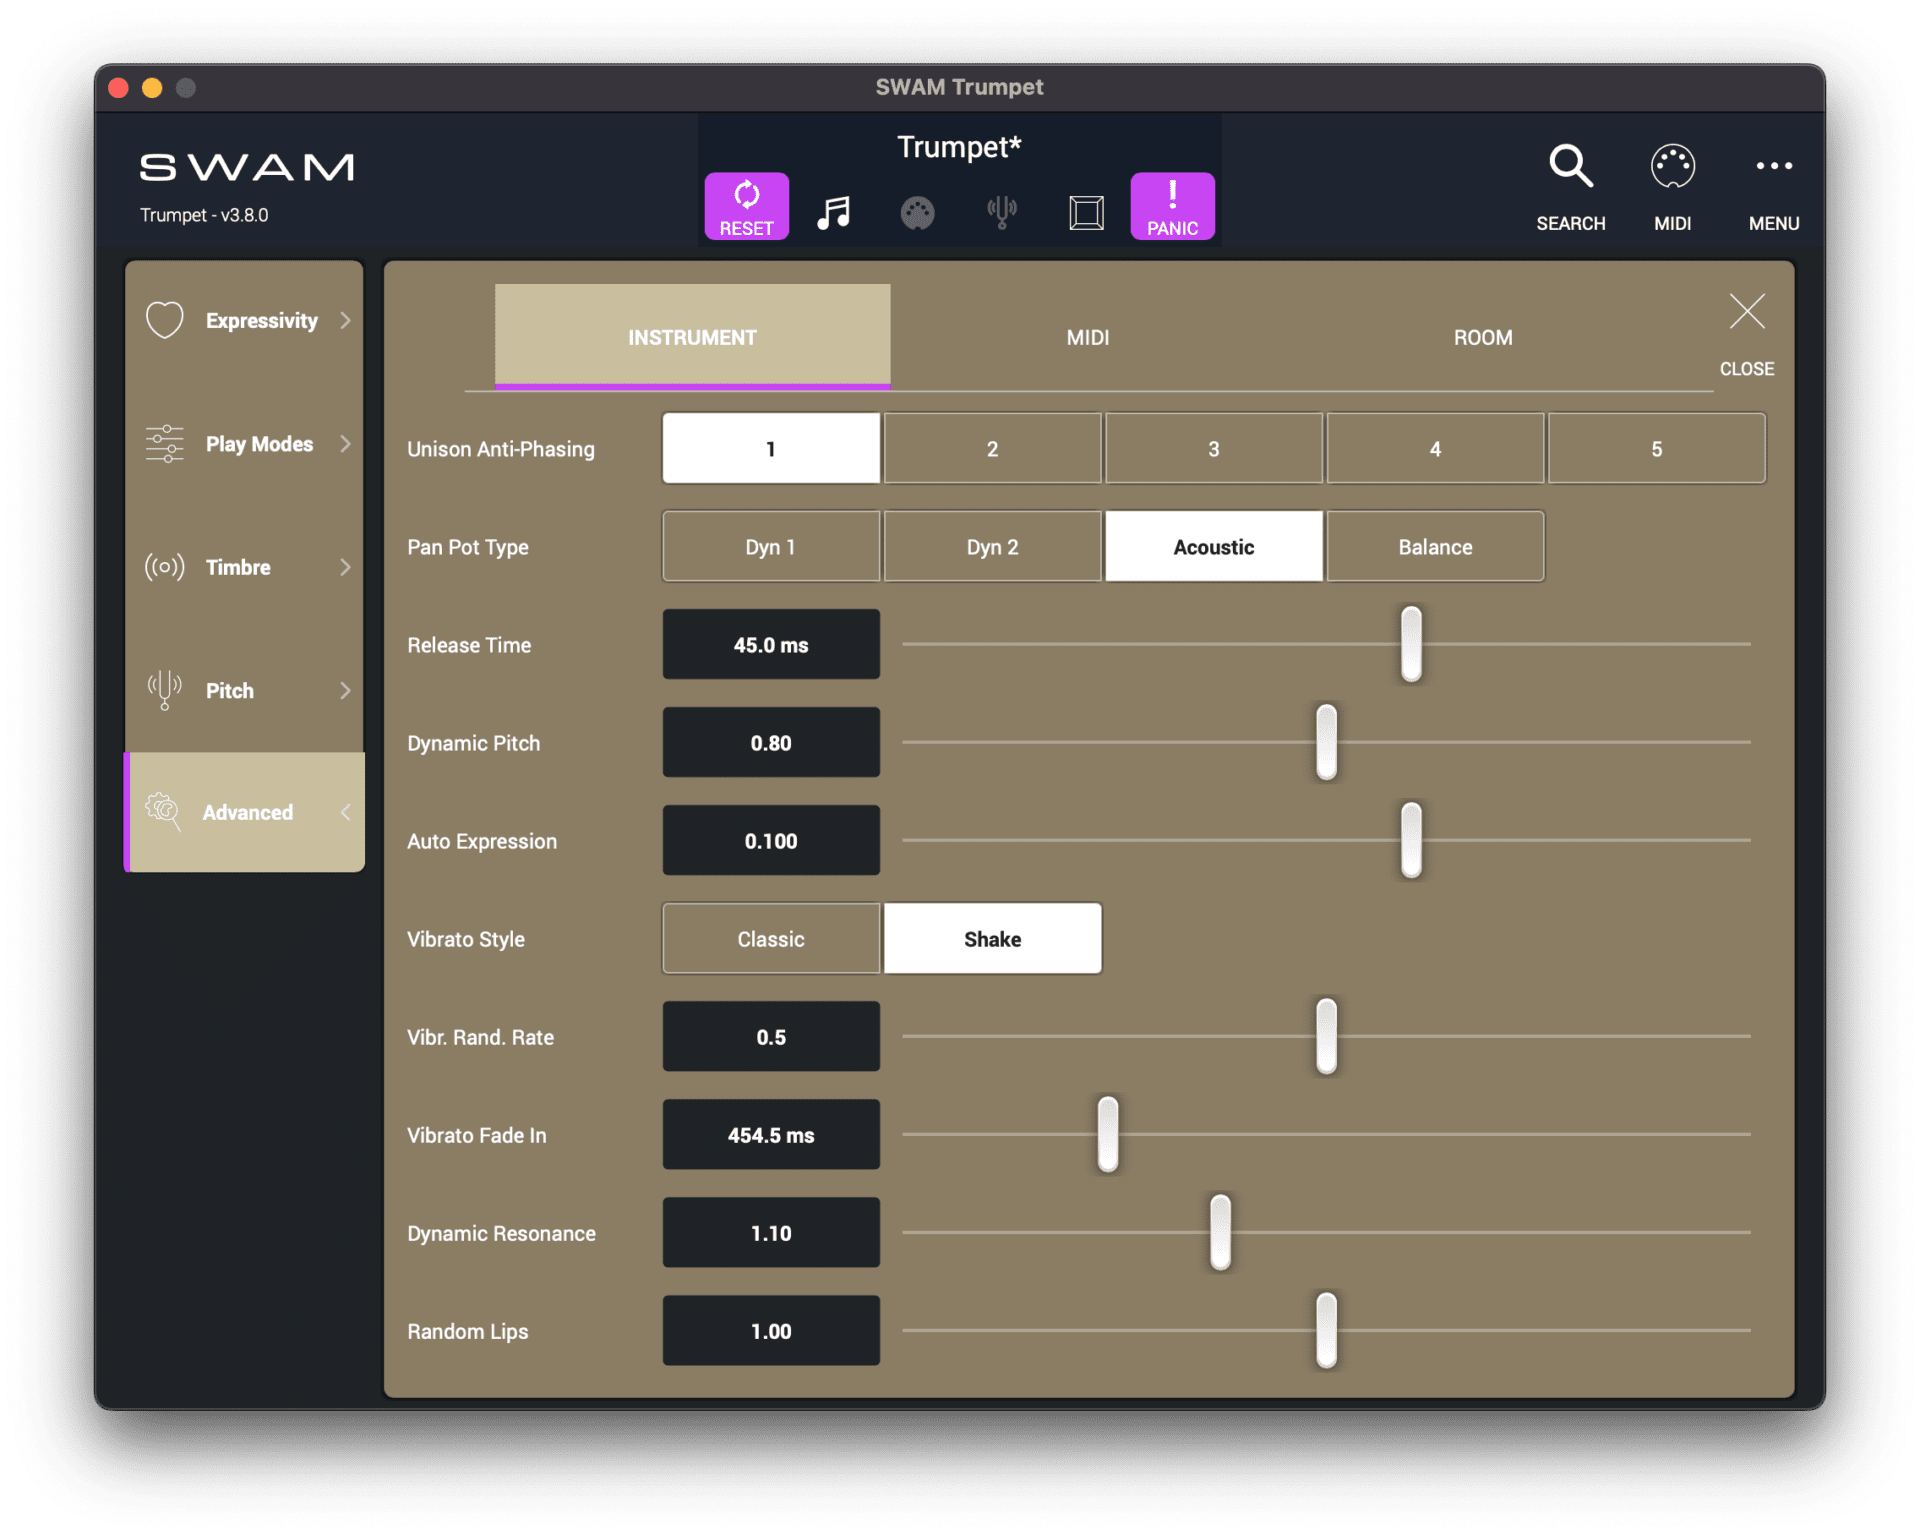
Task: Click the tuning fork Pitch icon
Action: pyautogui.click(x=162, y=690)
